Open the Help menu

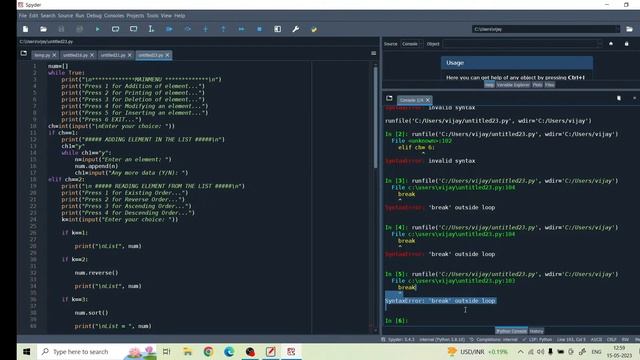180,16
